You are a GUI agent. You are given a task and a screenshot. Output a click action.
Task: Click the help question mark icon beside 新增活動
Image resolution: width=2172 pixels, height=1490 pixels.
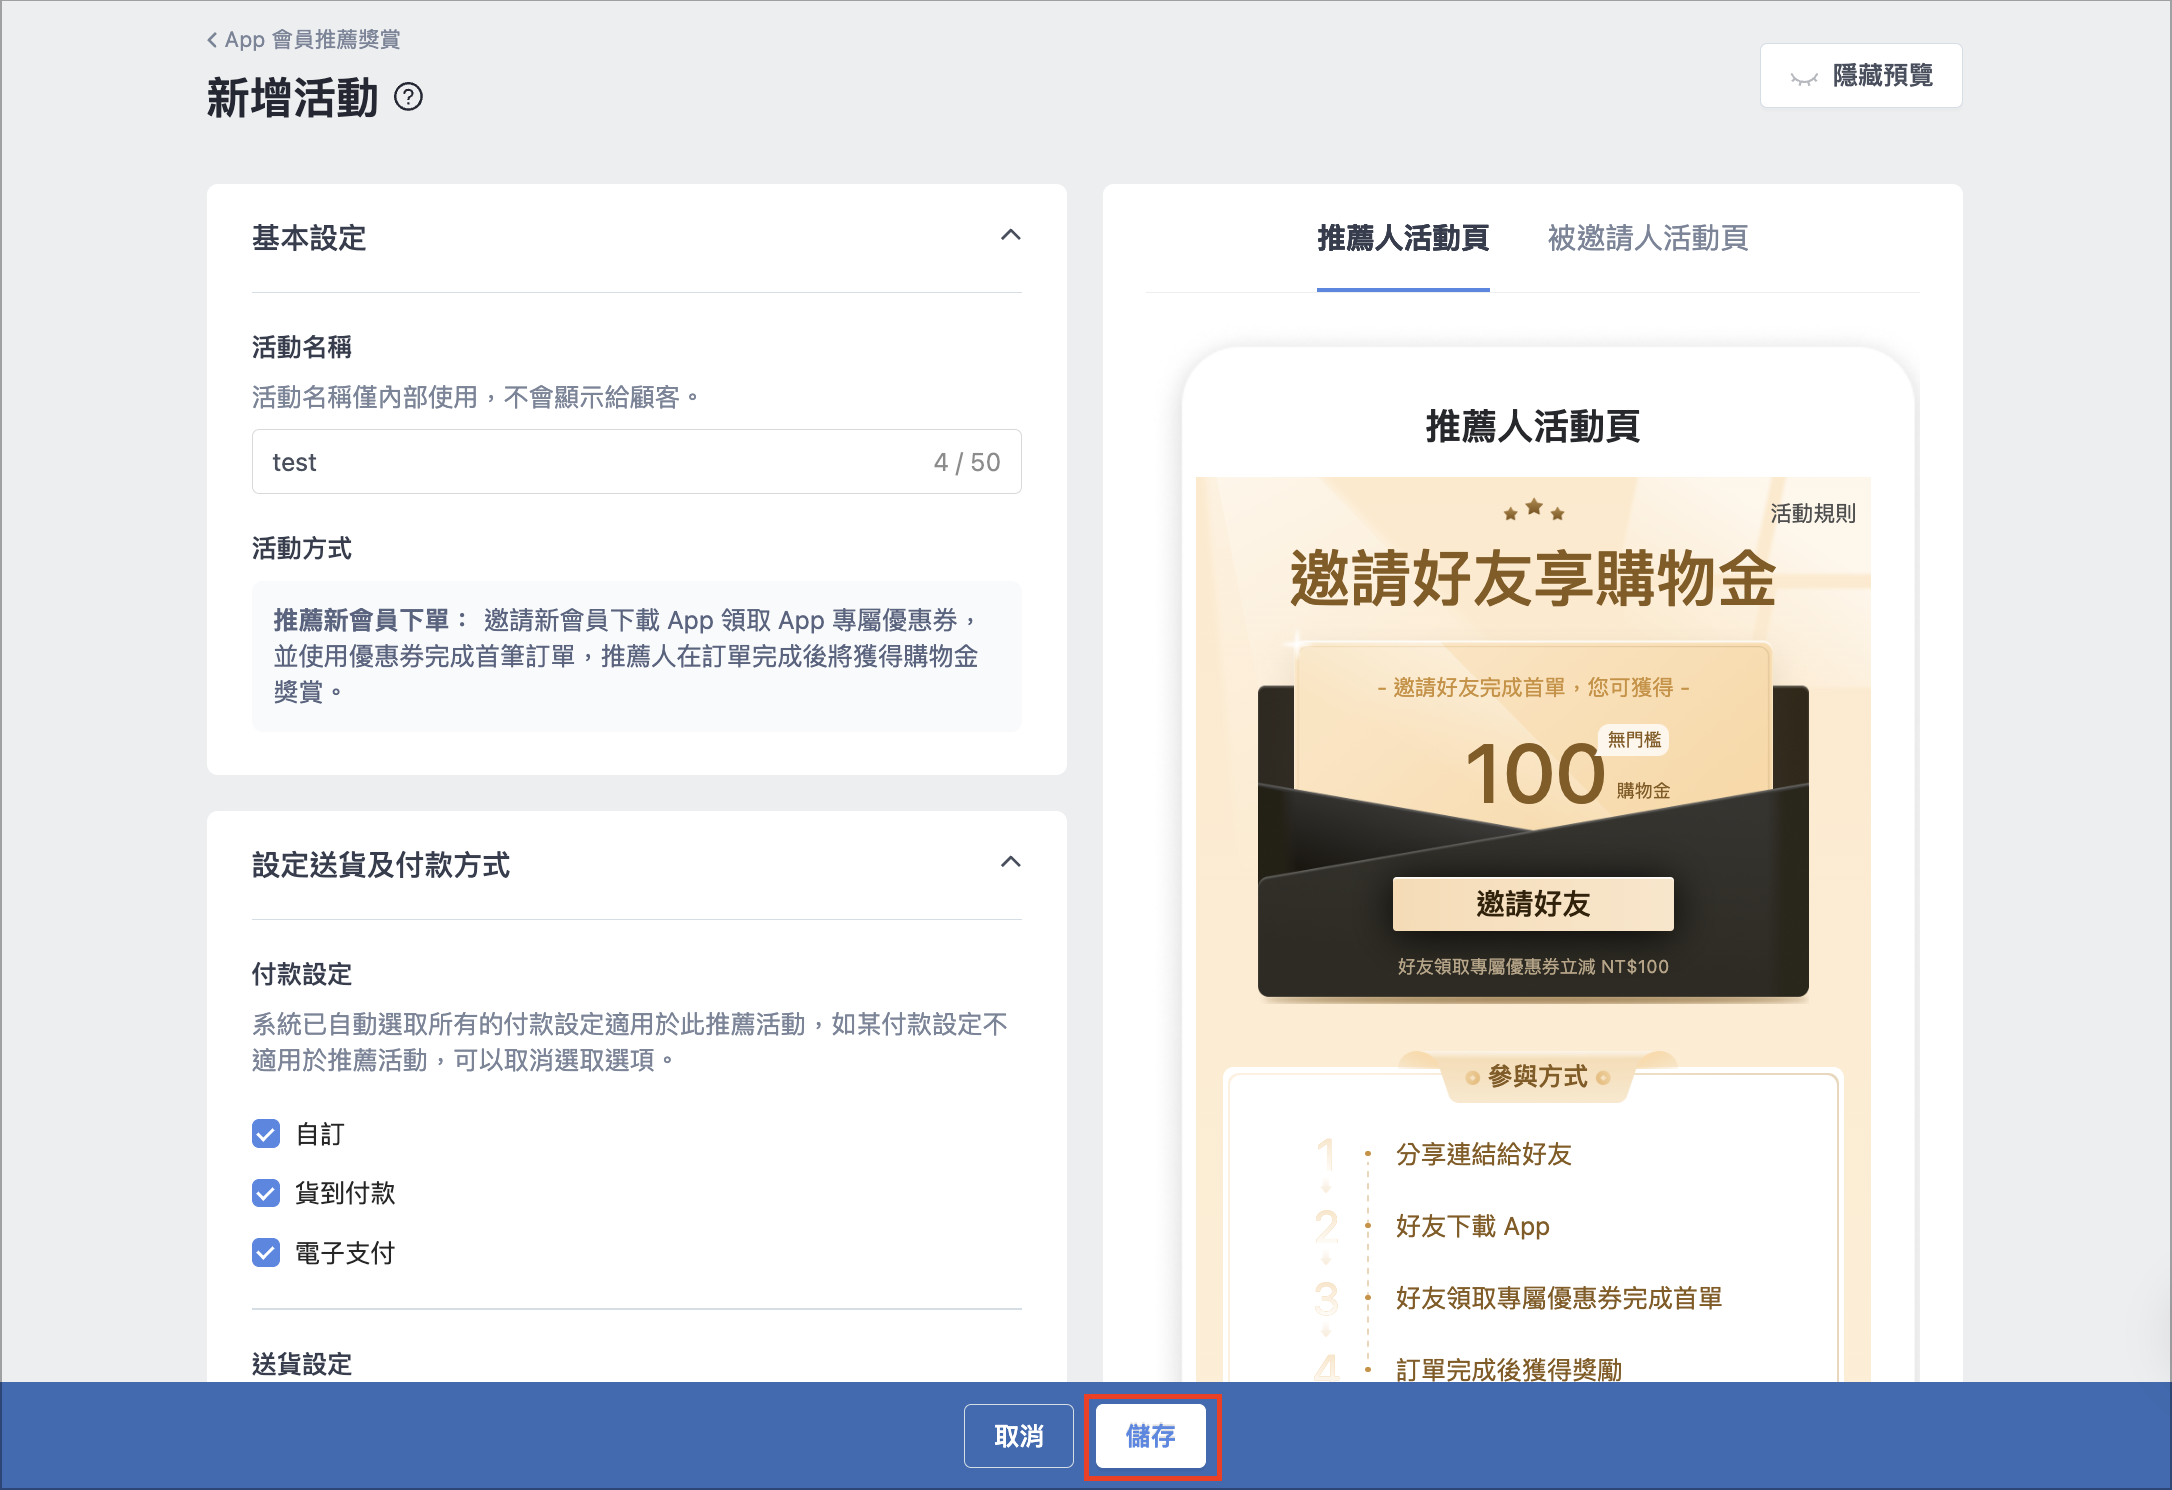click(x=408, y=97)
